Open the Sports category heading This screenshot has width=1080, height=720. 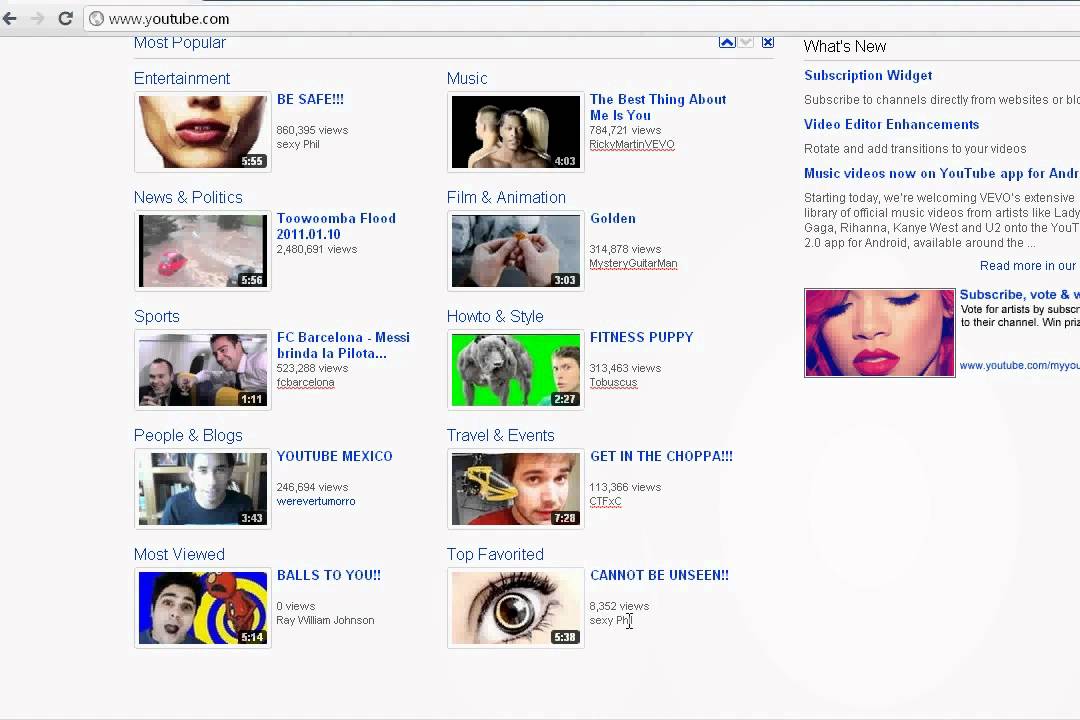point(156,317)
